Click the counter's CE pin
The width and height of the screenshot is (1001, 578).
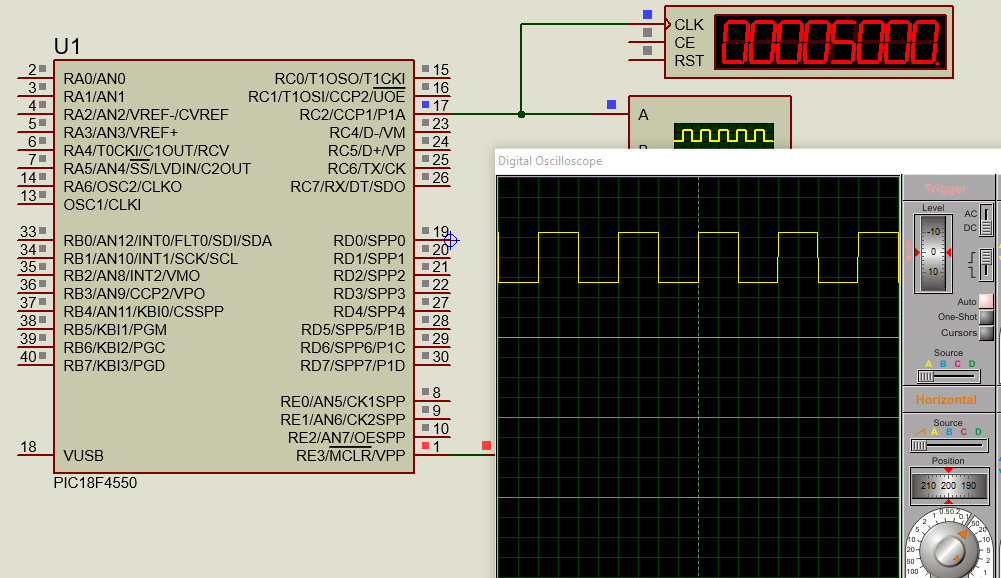point(648,42)
